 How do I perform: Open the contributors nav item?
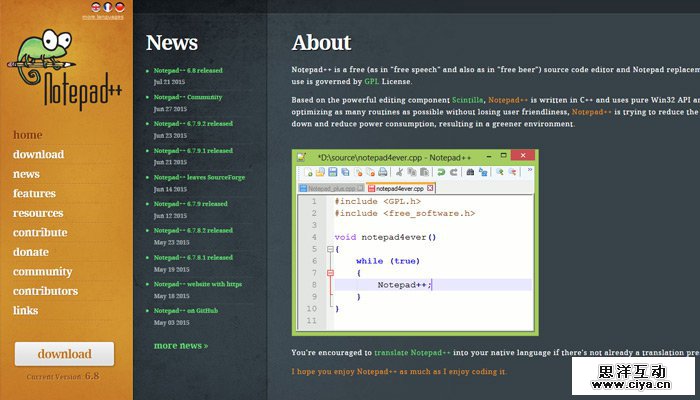46,291
